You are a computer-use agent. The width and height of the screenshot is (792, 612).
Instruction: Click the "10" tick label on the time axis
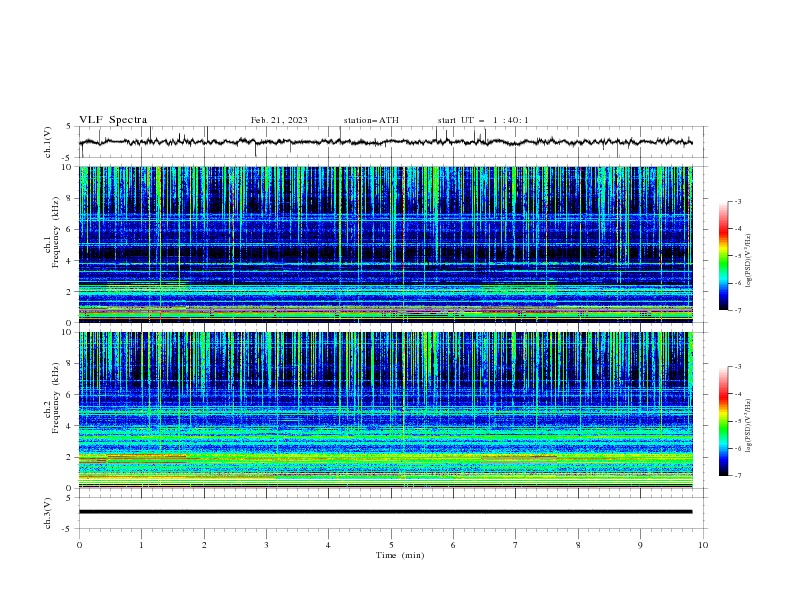[703, 545]
